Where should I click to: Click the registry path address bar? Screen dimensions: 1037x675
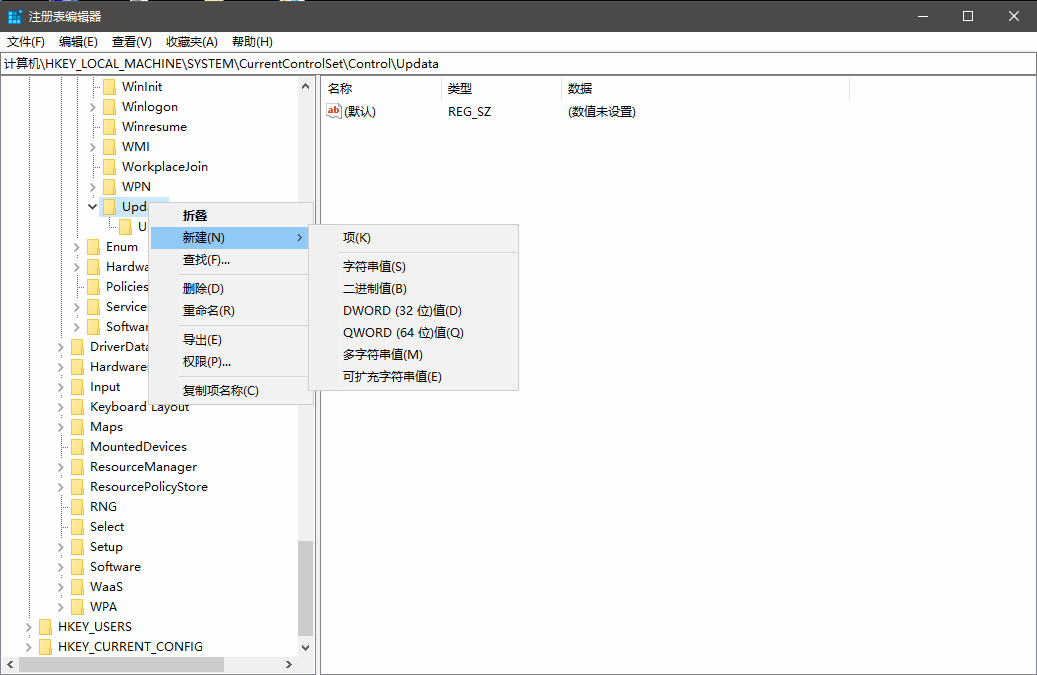pyautogui.click(x=518, y=63)
